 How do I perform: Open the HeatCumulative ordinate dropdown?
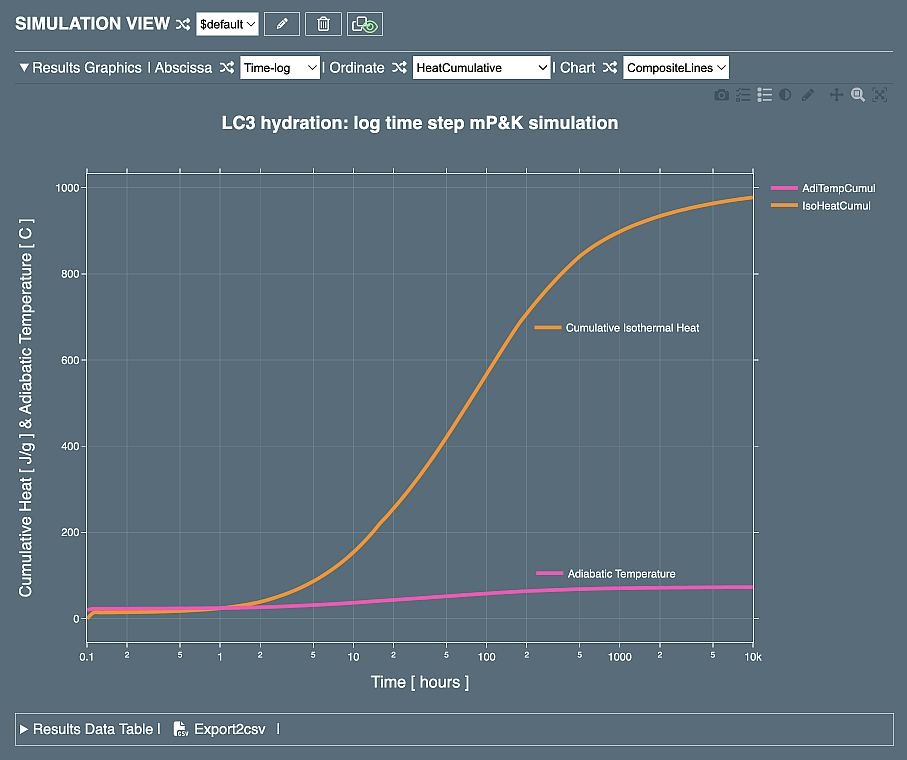(x=481, y=68)
